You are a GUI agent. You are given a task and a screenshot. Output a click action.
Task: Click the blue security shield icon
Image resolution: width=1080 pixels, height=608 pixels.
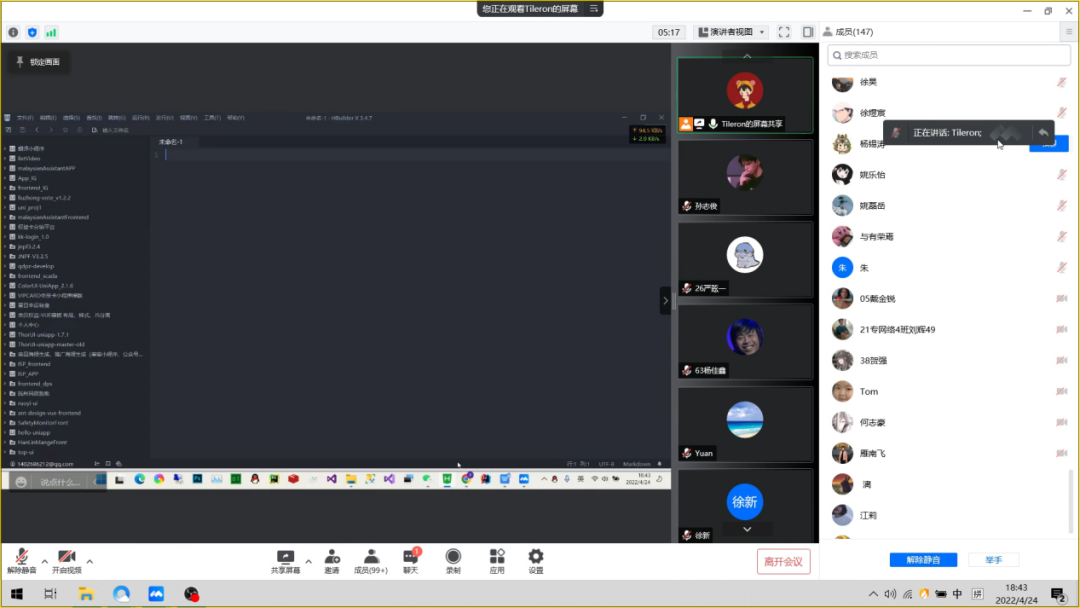32,32
